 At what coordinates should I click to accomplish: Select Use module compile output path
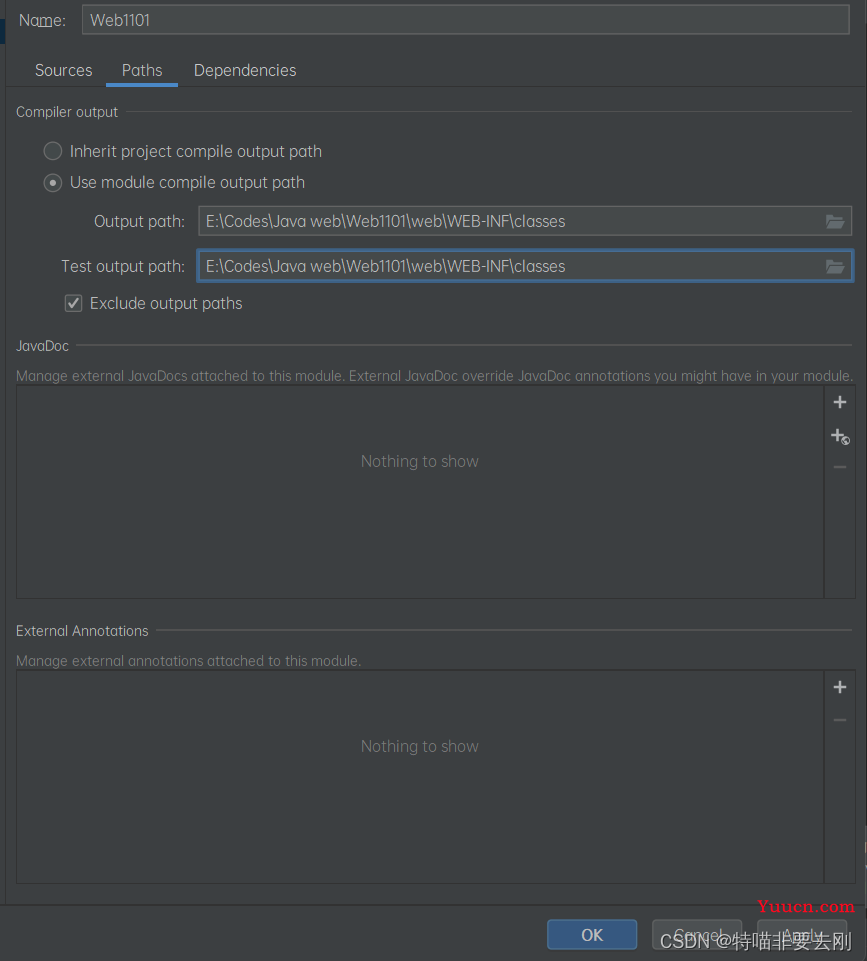click(53, 183)
